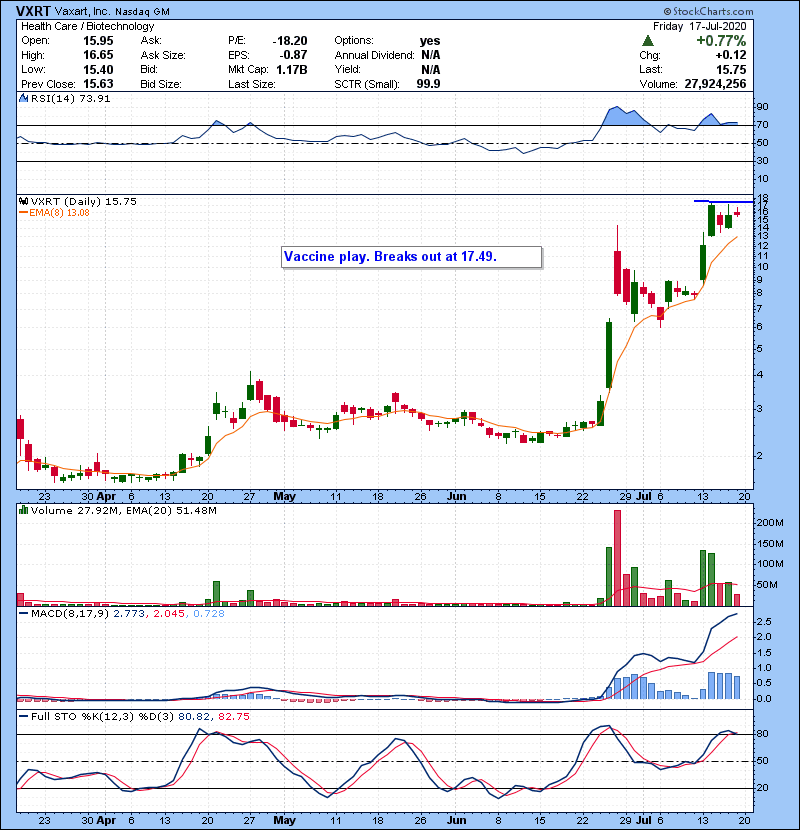800x830 pixels.
Task: Select the Low value 15.40
Action: point(98,69)
